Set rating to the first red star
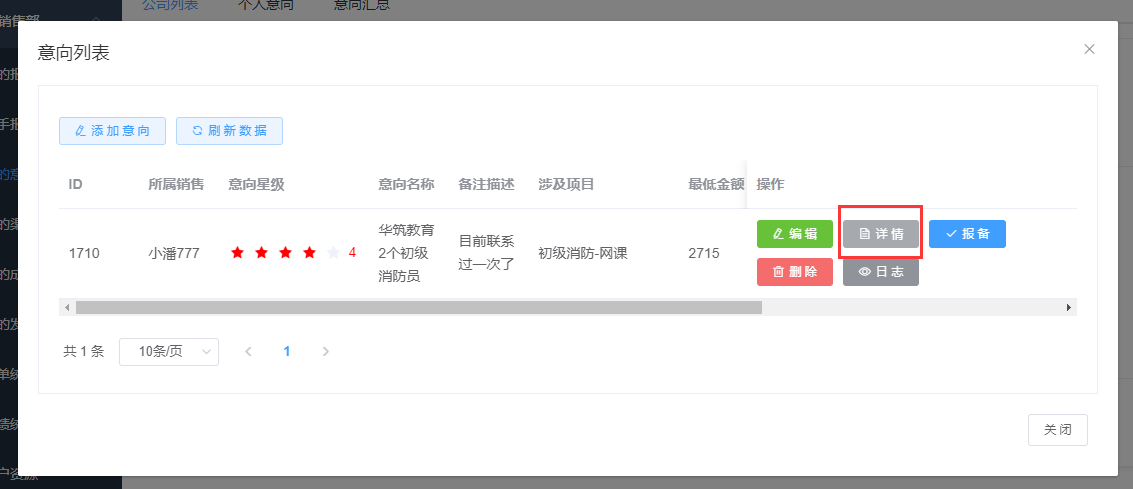Image resolution: width=1133 pixels, height=489 pixels. (x=237, y=253)
